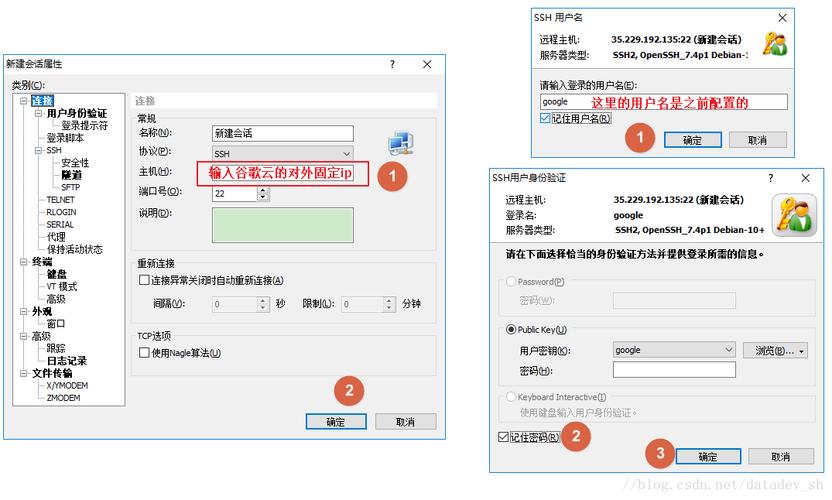This screenshot has width=832, height=500.
Task: Collapse the 文件传输 tree node
Action: [23, 373]
